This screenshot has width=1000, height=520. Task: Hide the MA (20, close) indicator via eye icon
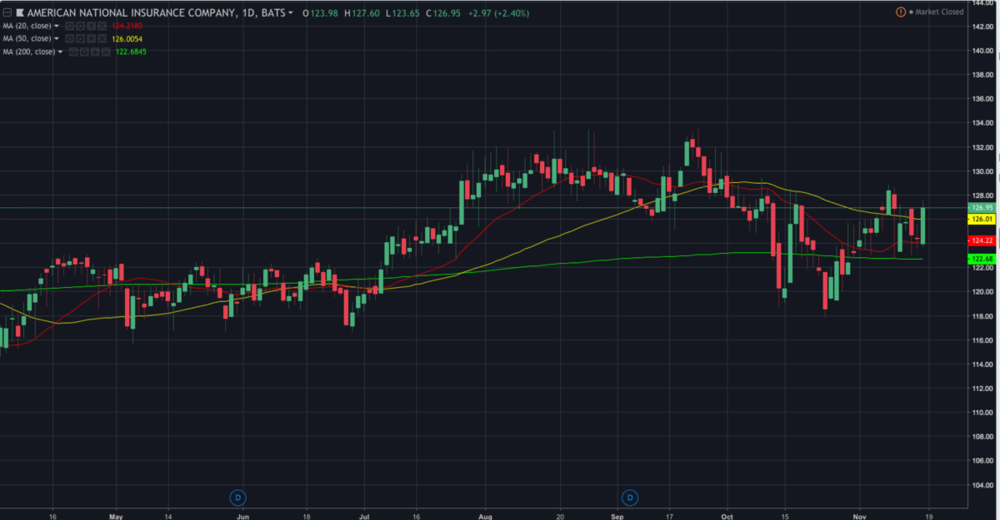tap(70, 25)
